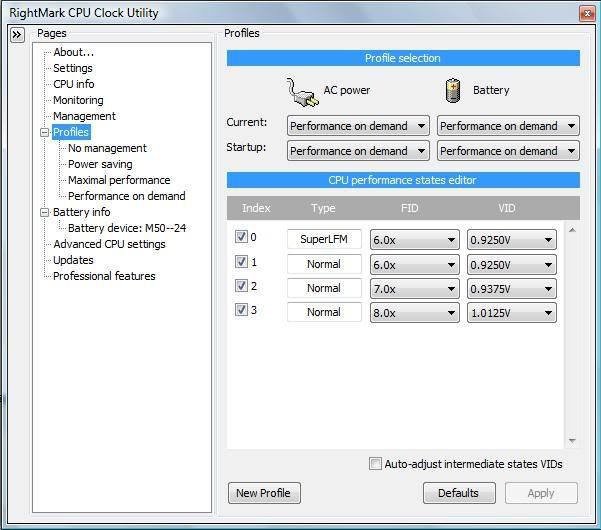Viewport: 601px width, 530px height.
Task: Open the Monitoring page
Action: [78, 100]
